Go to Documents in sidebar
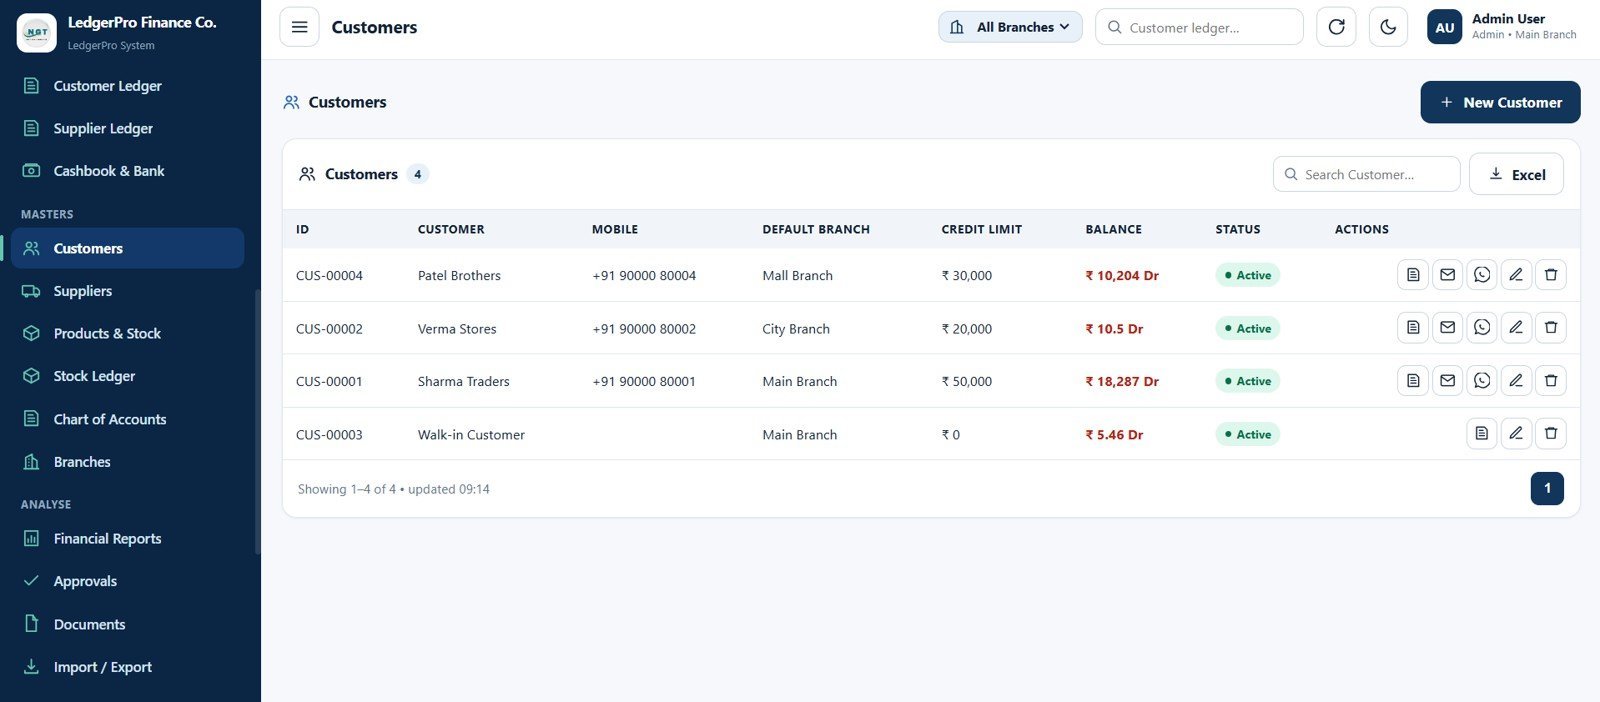 tap(127, 624)
